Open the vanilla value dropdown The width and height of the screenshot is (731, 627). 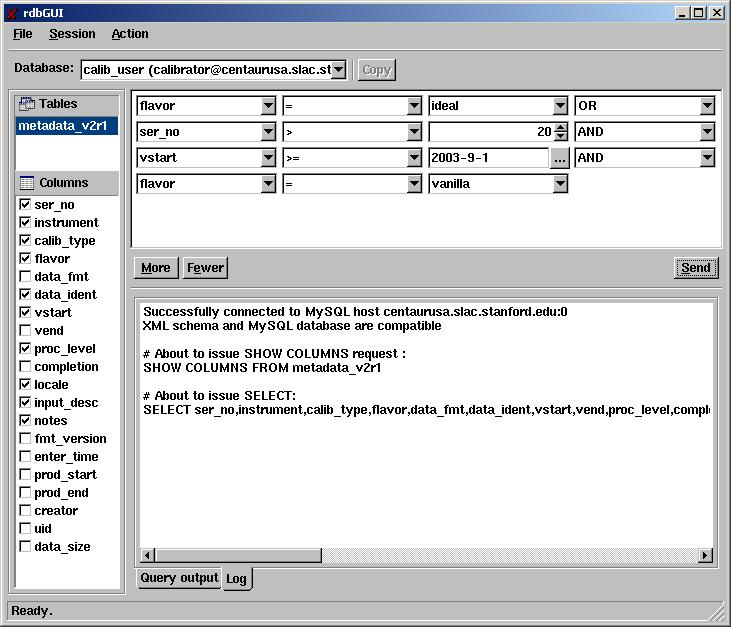[x=560, y=184]
